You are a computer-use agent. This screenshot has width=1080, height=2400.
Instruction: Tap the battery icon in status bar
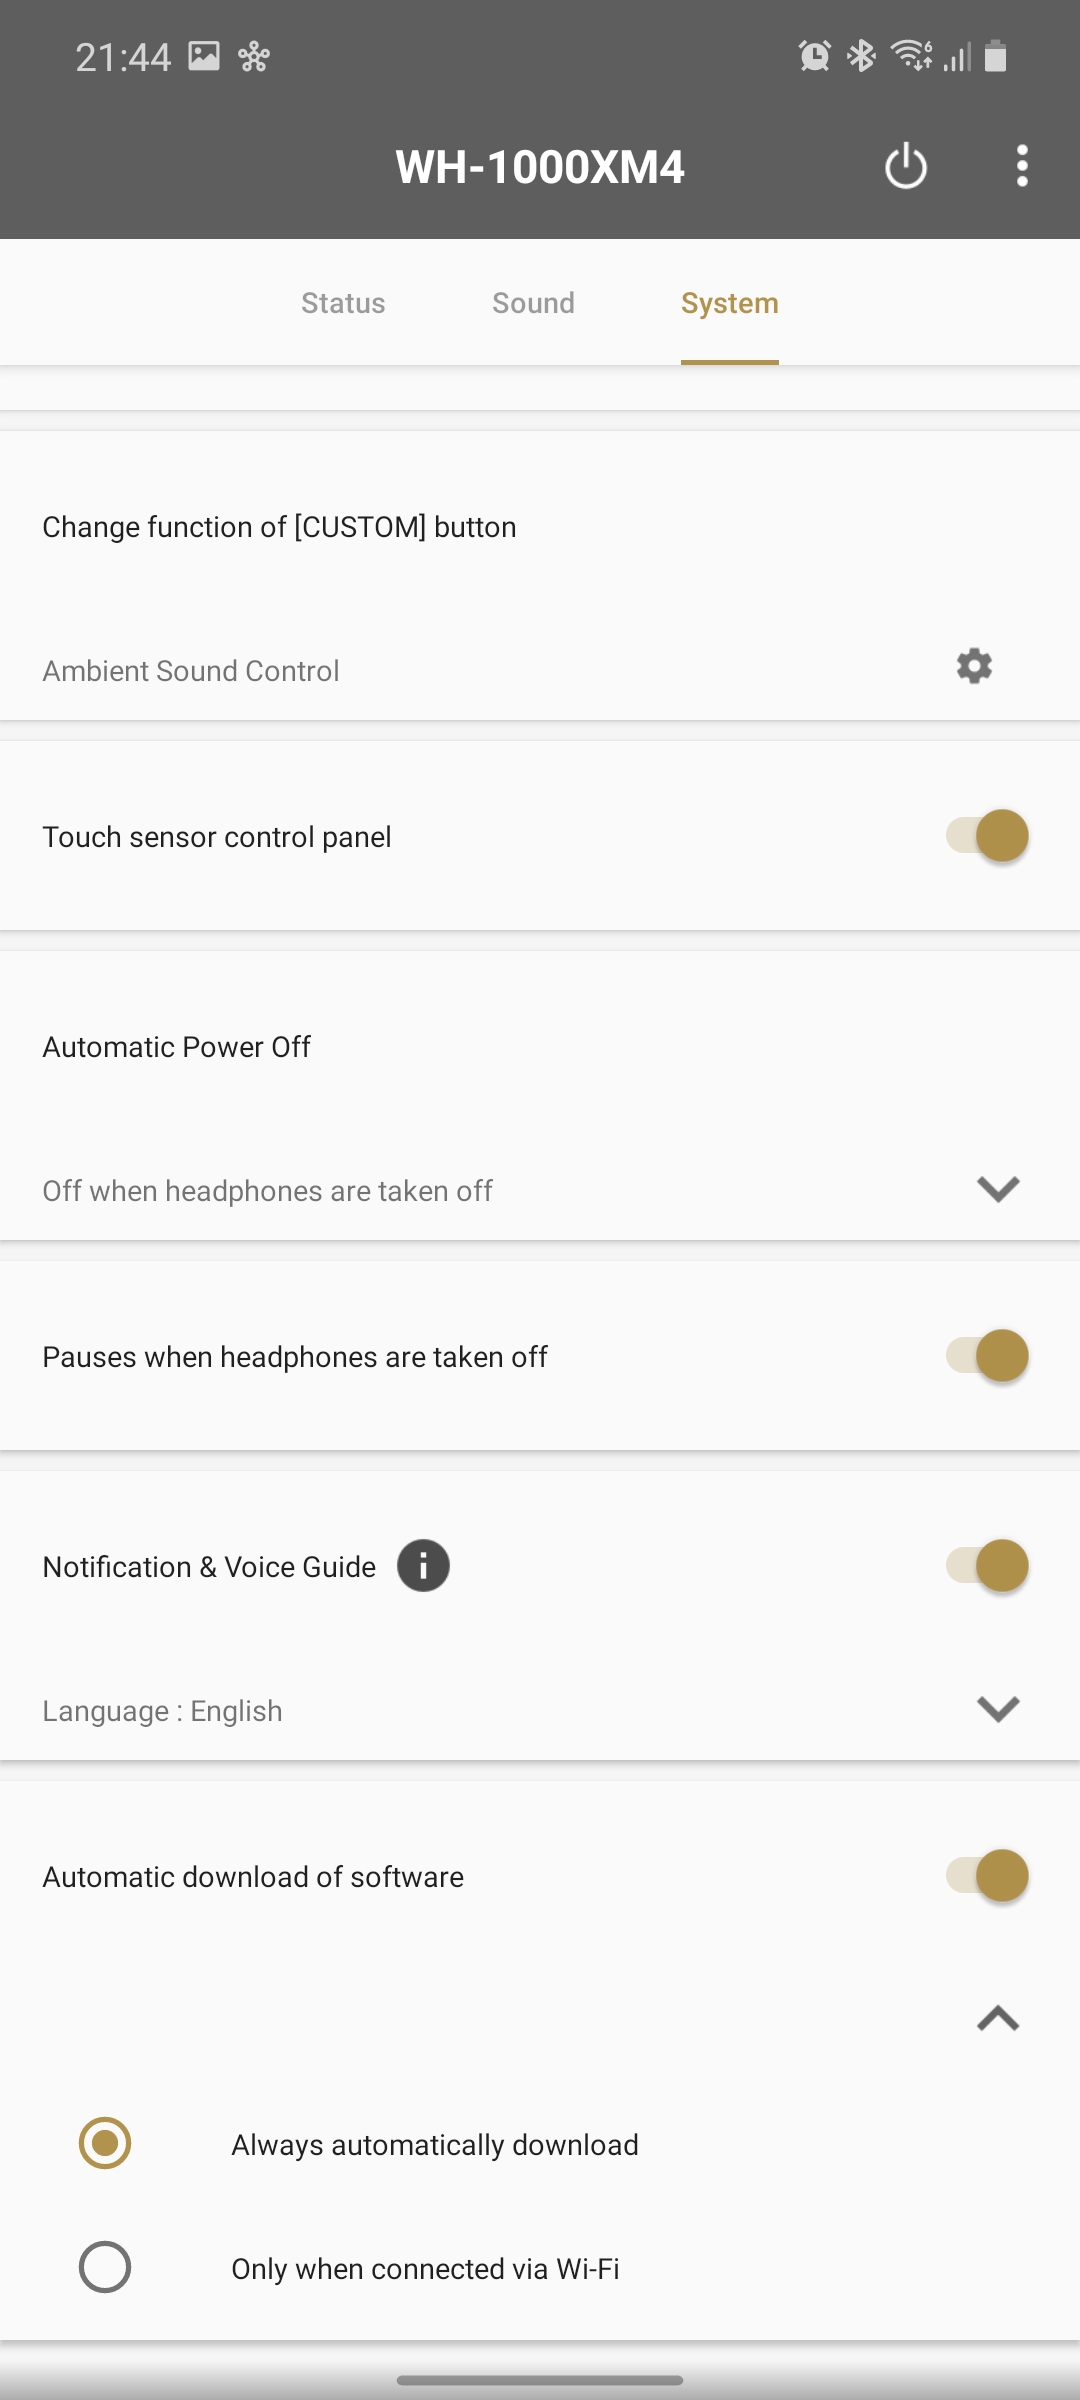point(995,56)
